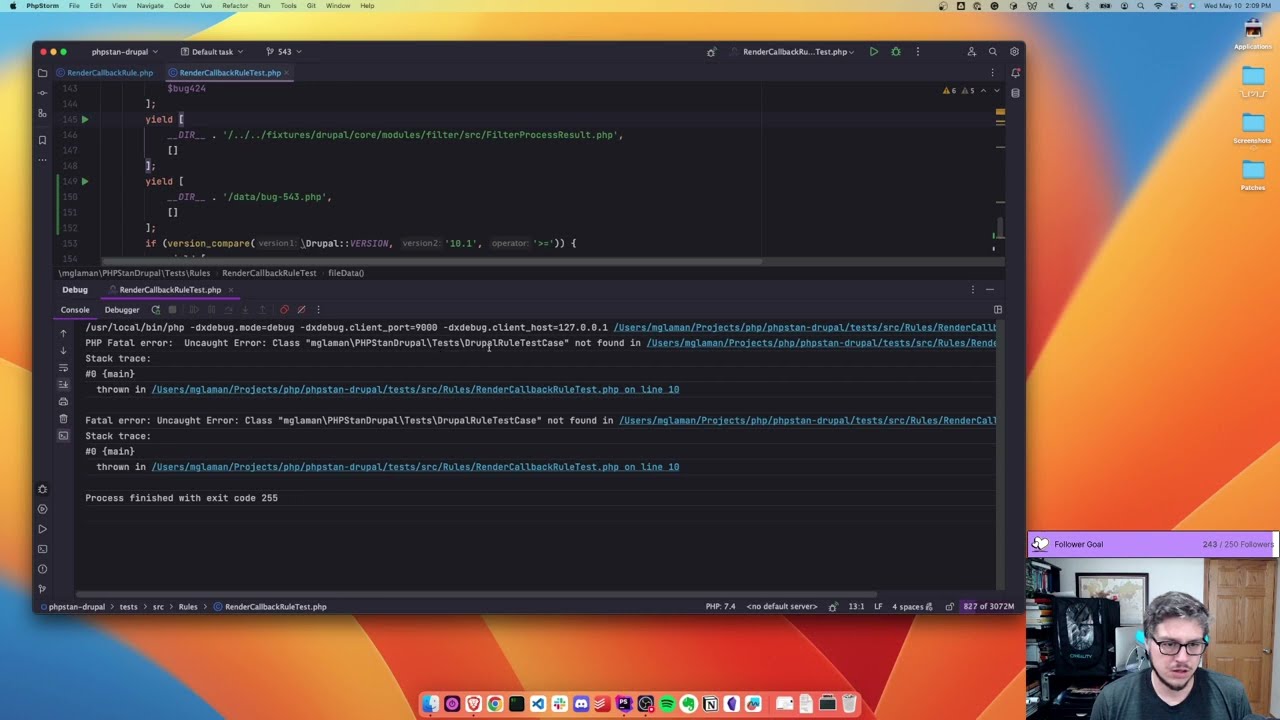Open Database tool window icon in right sidebar

point(1015,93)
